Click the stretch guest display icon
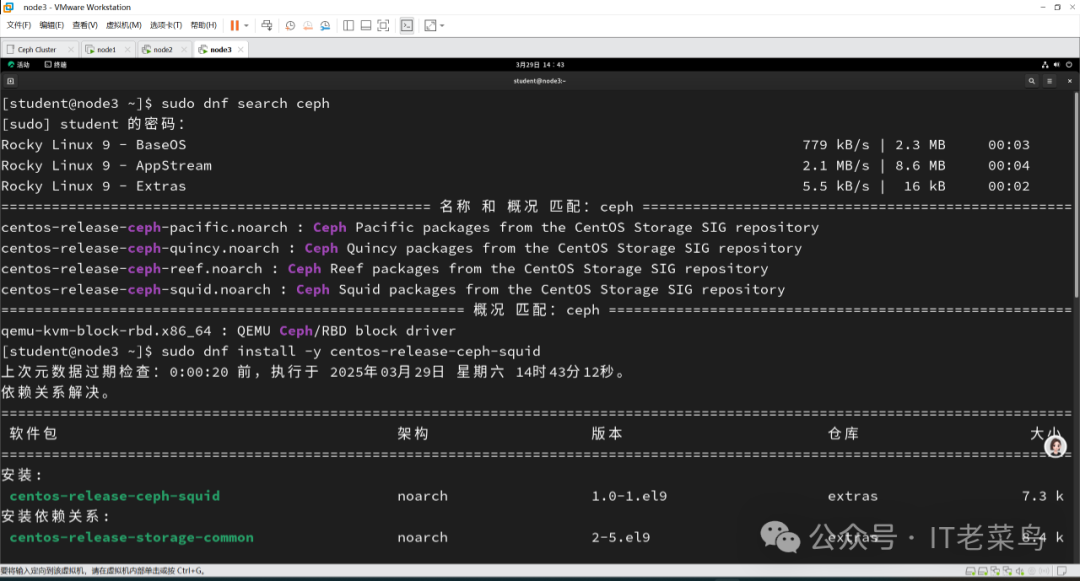This screenshot has height=581, width=1080. click(430, 25)
